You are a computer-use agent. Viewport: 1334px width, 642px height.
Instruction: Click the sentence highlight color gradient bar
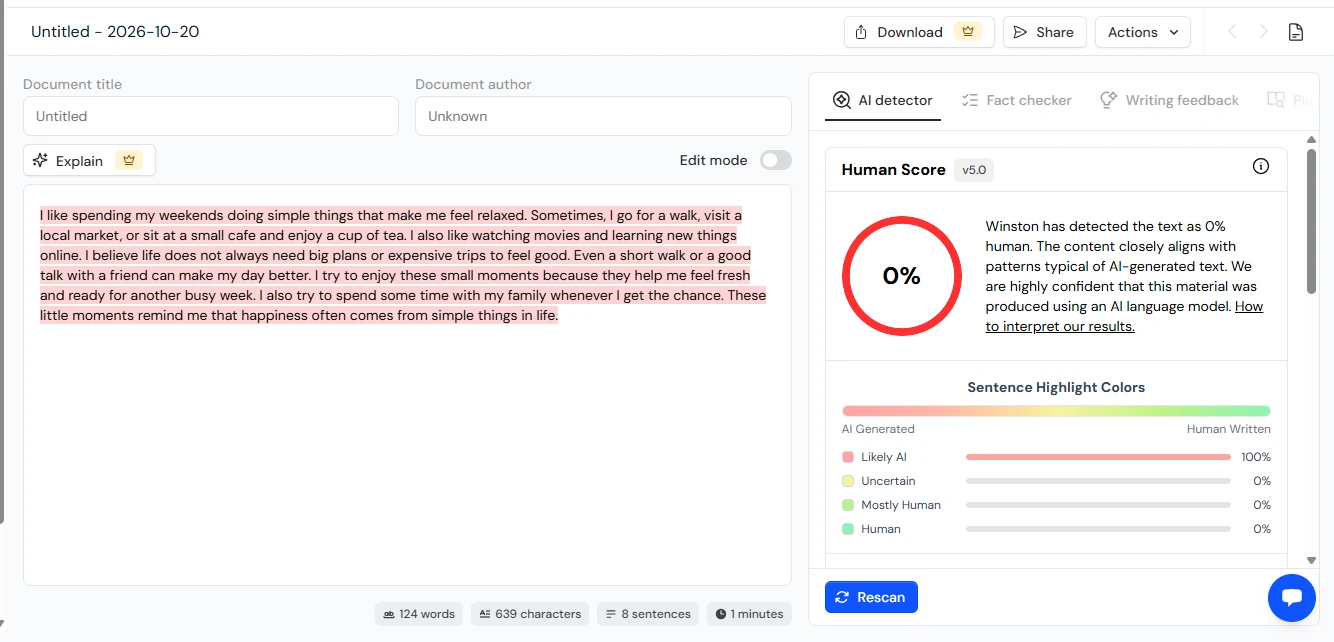1056,410
